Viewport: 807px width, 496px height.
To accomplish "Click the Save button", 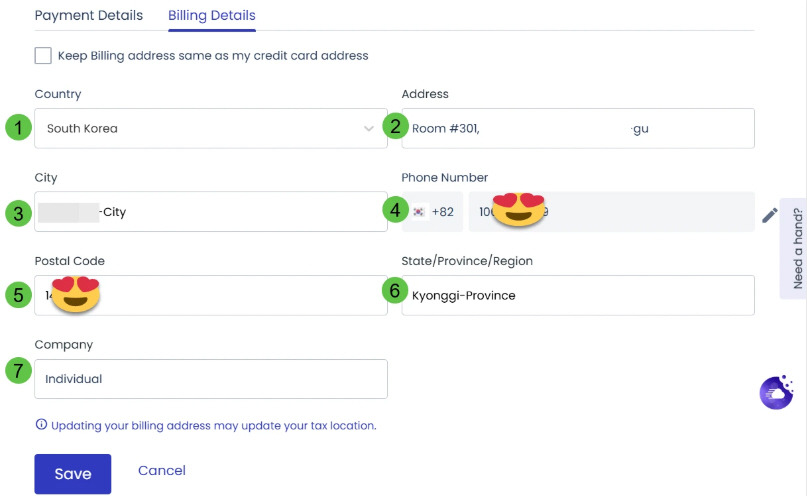I will [73, 474].
